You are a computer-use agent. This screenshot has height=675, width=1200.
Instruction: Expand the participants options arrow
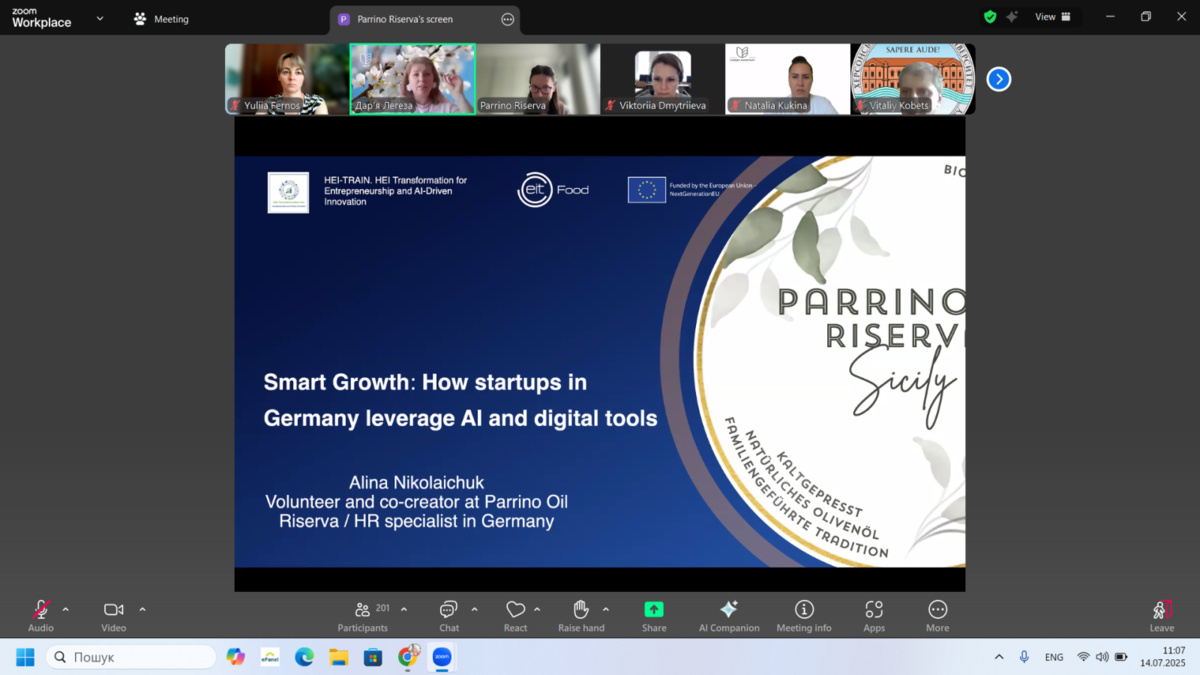[x=404, y=609]
